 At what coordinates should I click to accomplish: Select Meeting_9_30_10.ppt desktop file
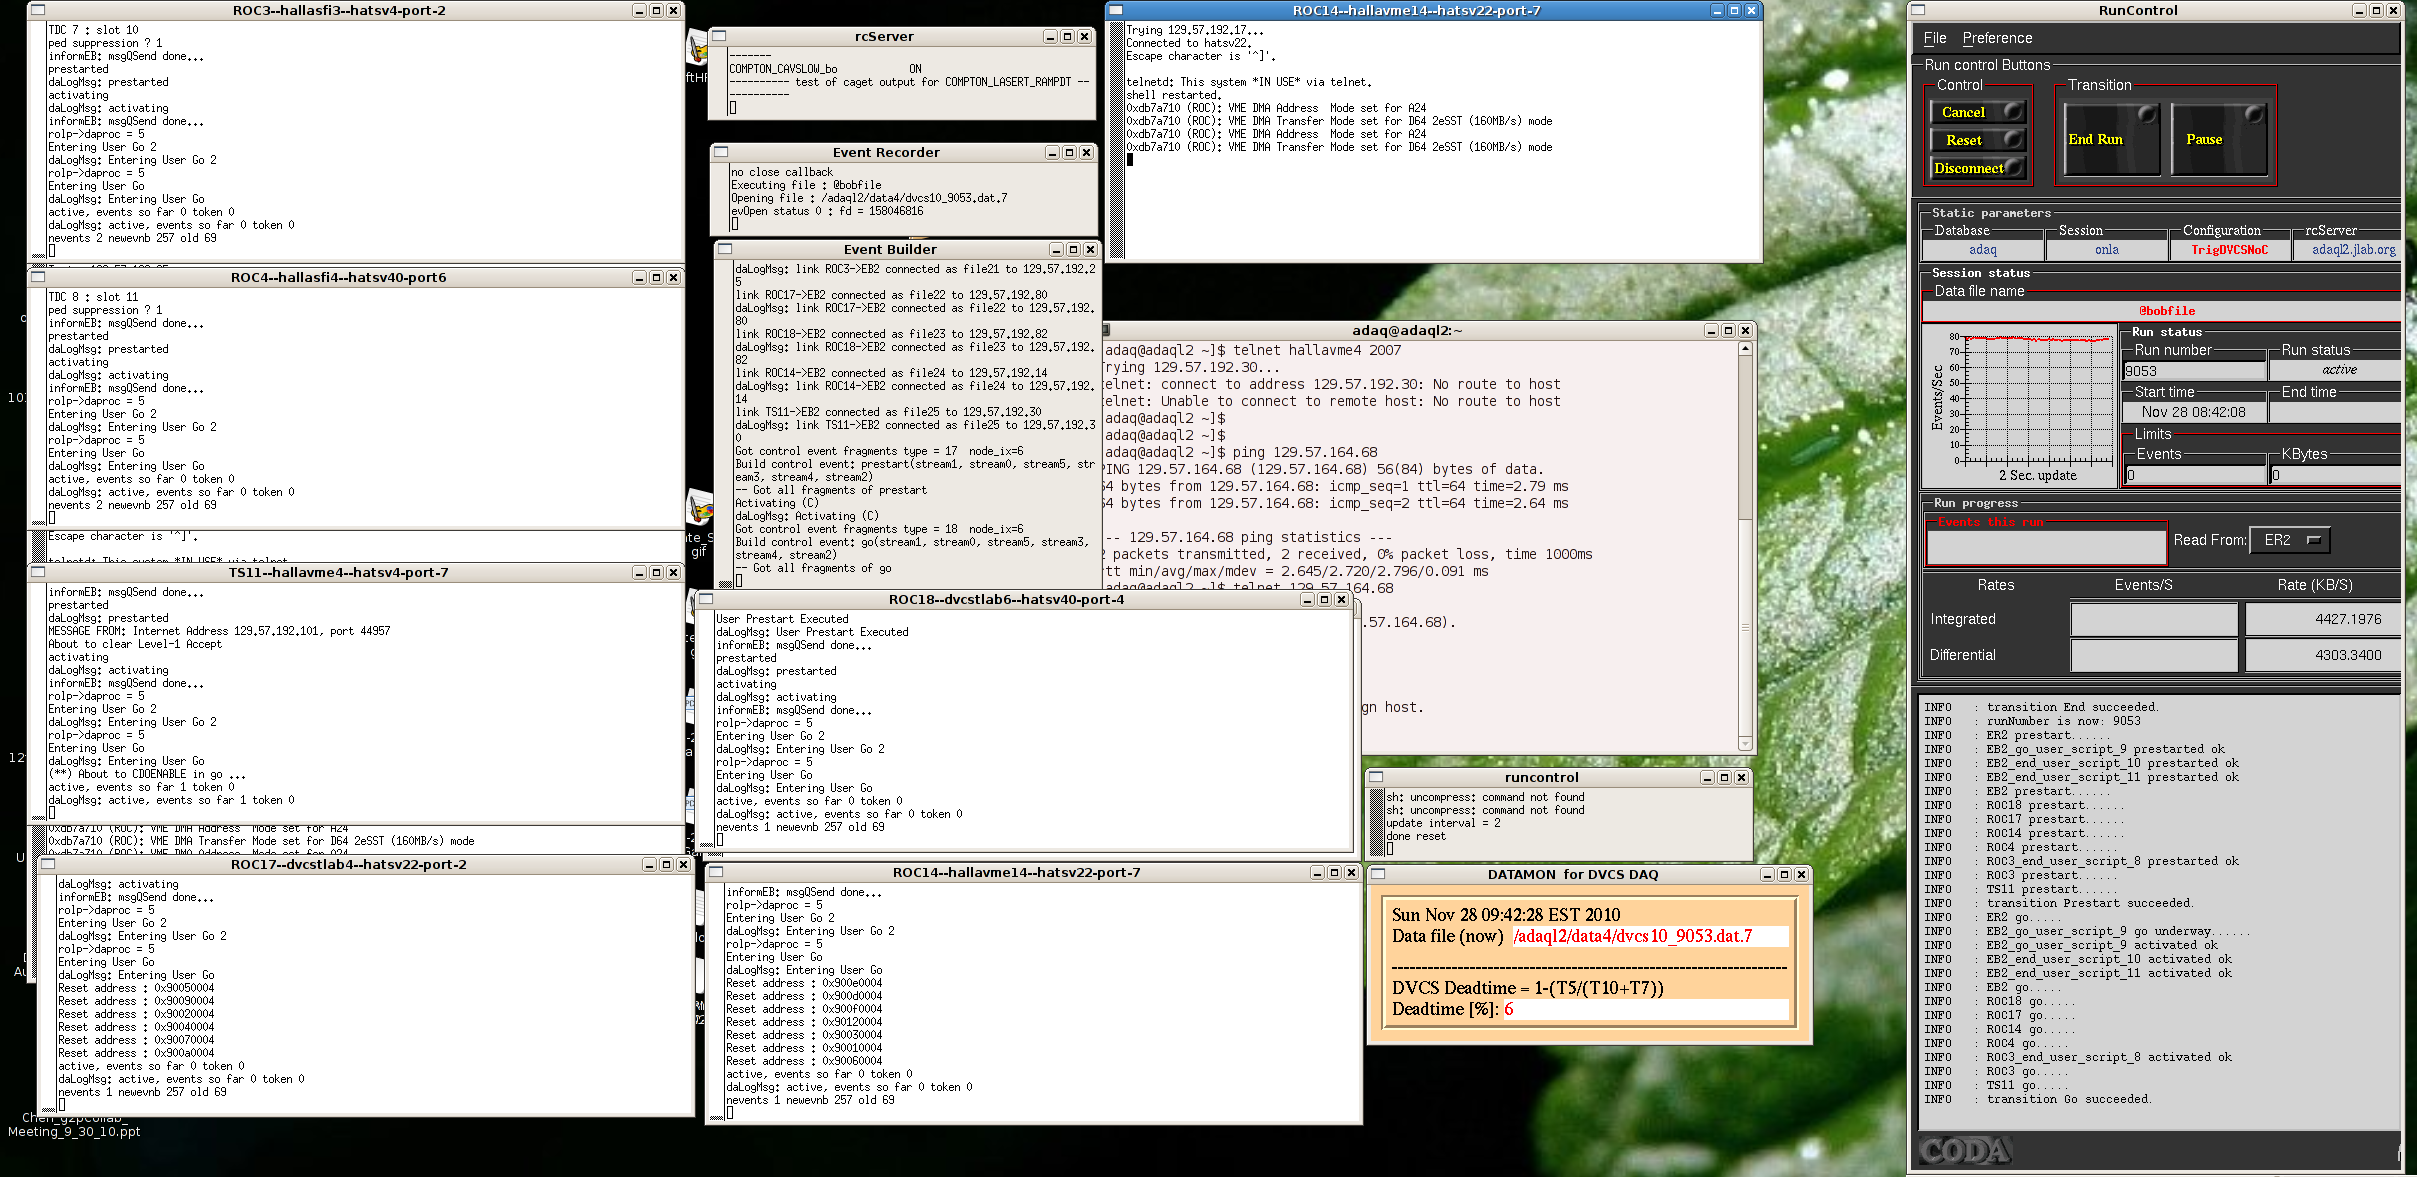coord(74,1132)
